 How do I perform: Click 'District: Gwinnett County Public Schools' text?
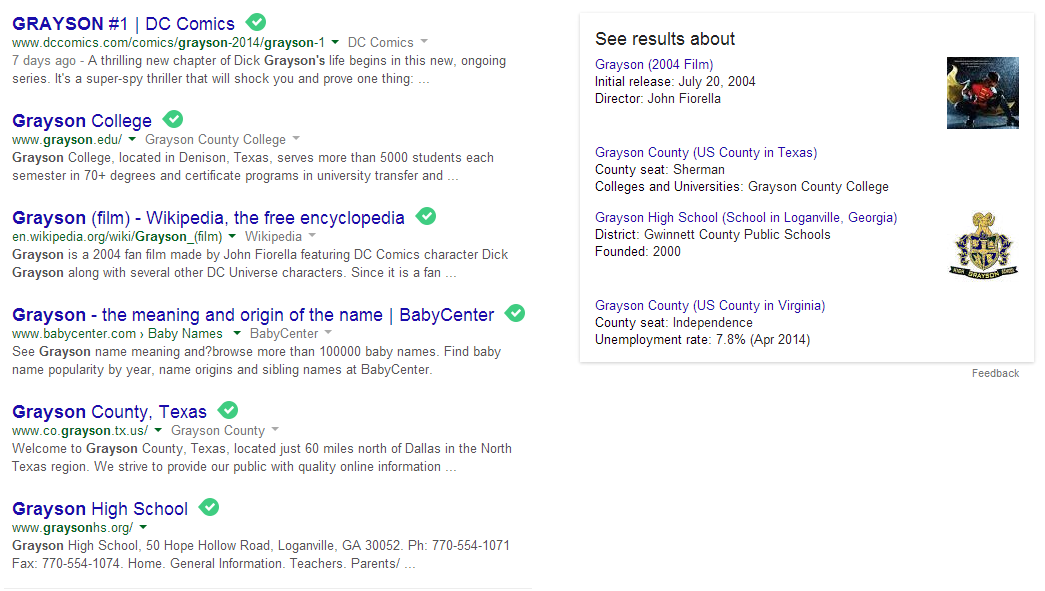pyautogui.click(x=712, y=235)
